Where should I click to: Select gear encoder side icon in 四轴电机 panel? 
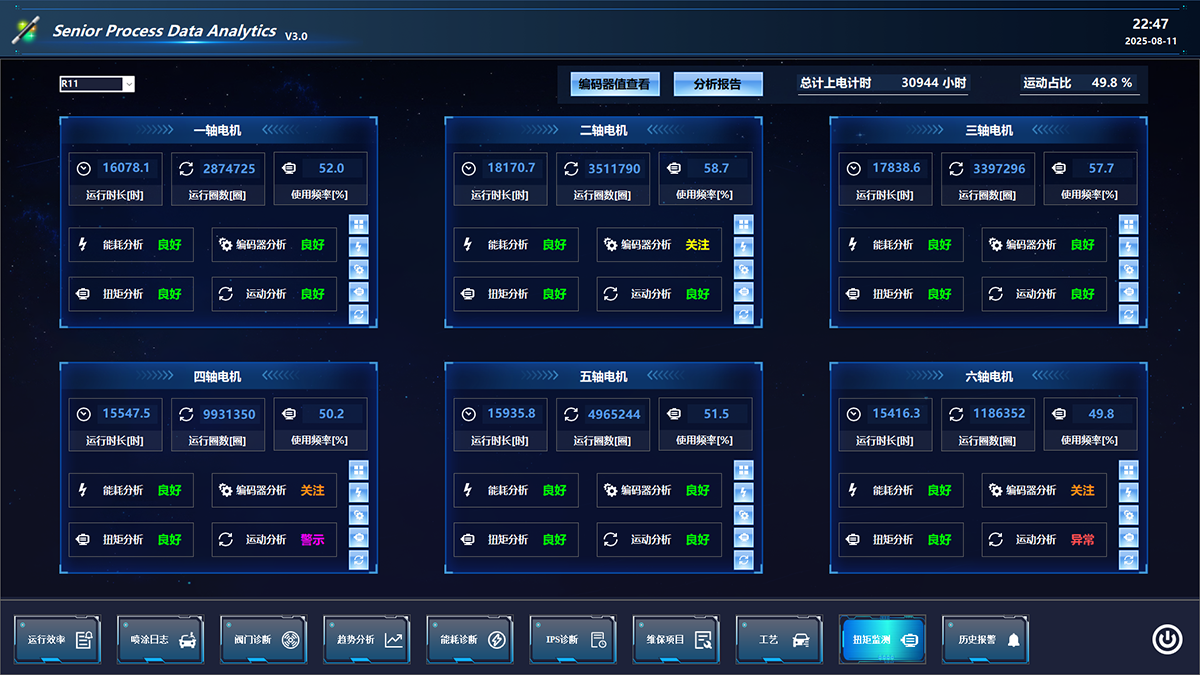[359, 515]
